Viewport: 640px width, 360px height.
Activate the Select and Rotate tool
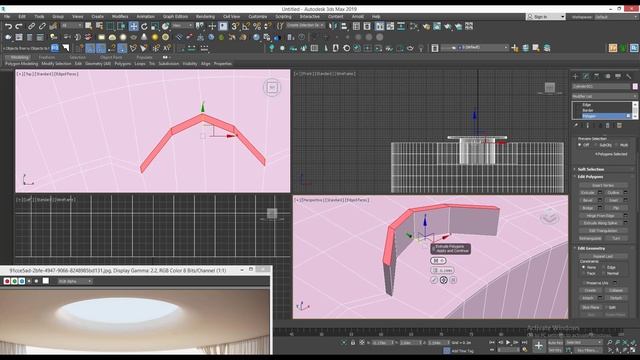144,27
